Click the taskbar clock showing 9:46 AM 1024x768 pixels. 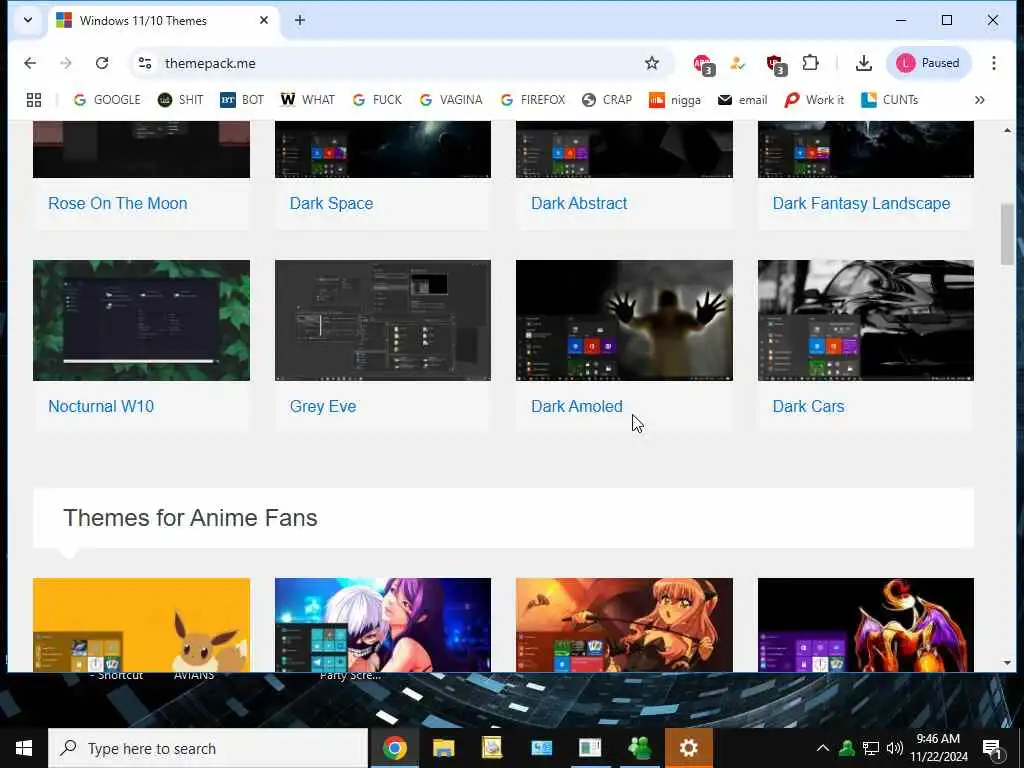[x=938, y=748]
